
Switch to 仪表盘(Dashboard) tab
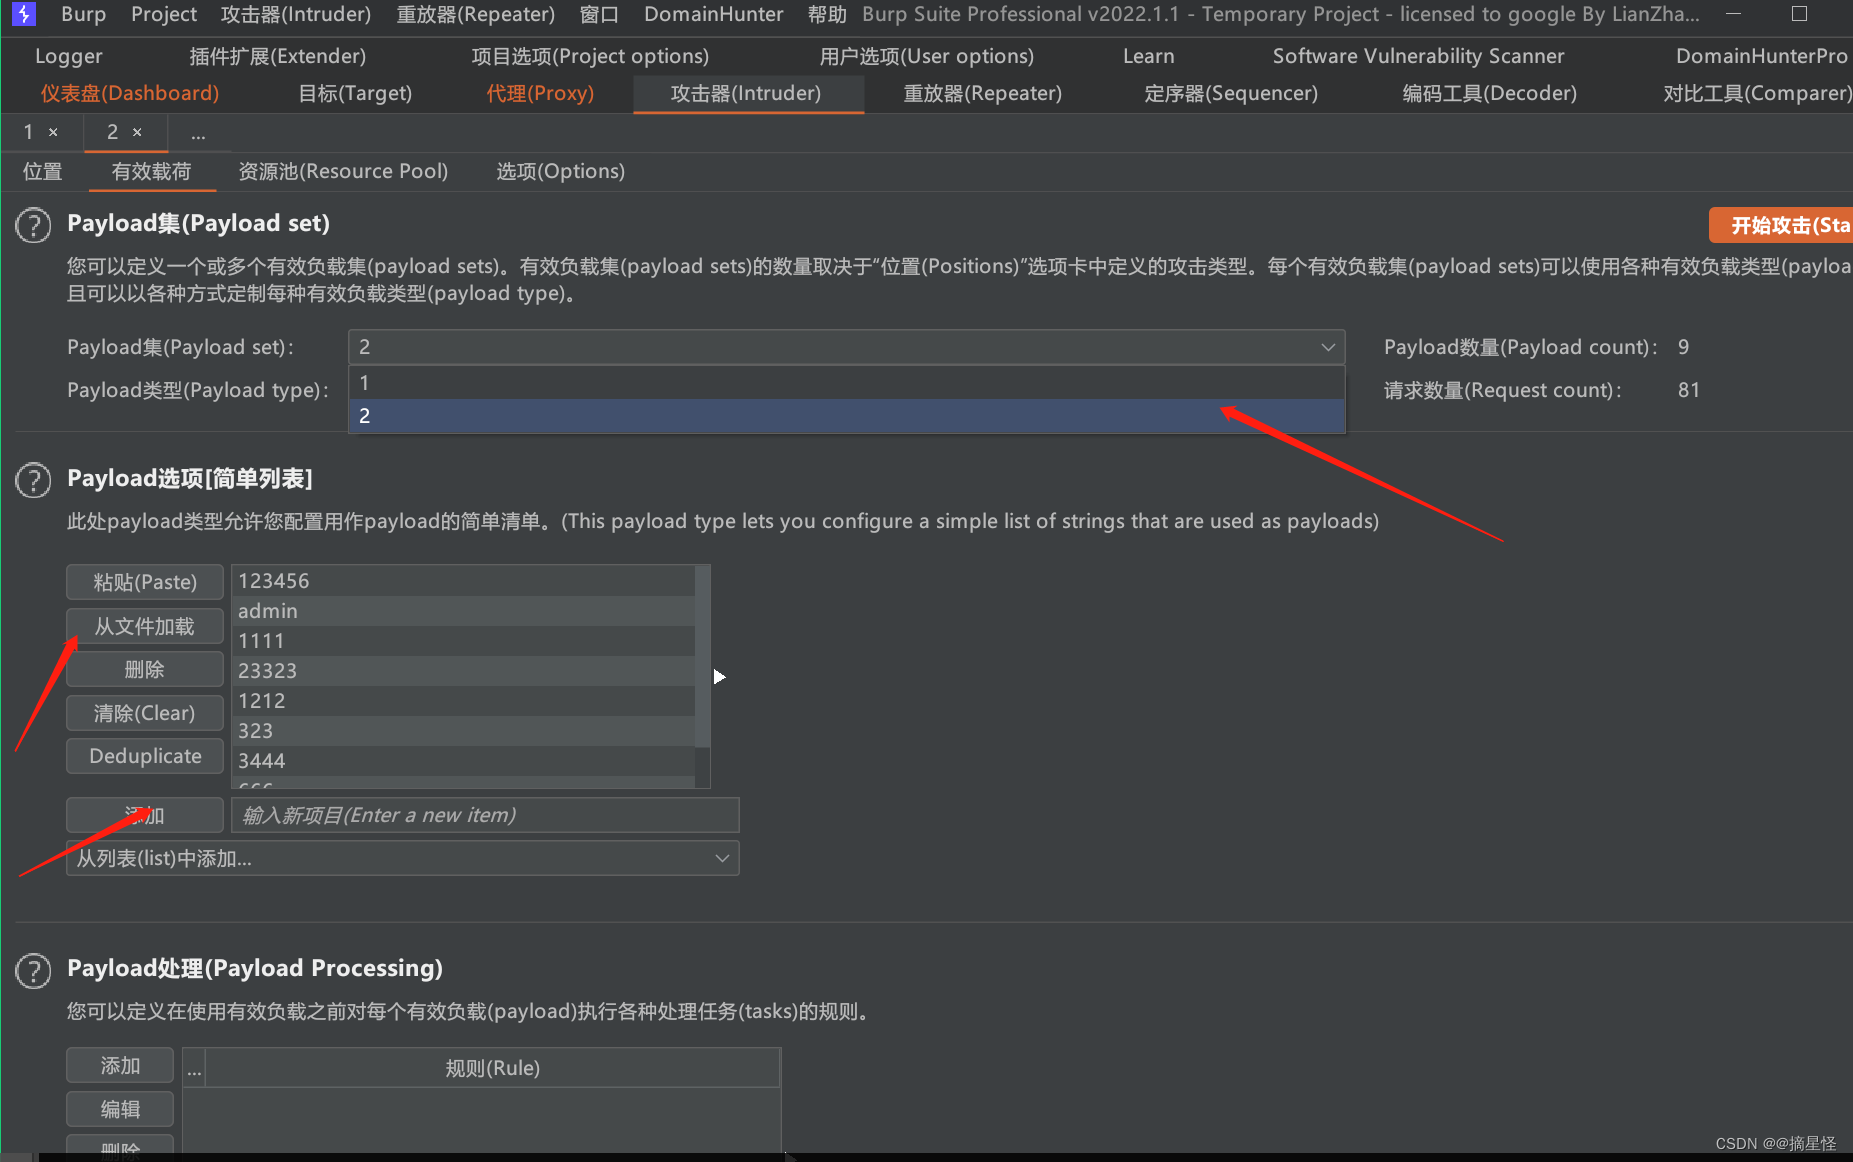129,93
